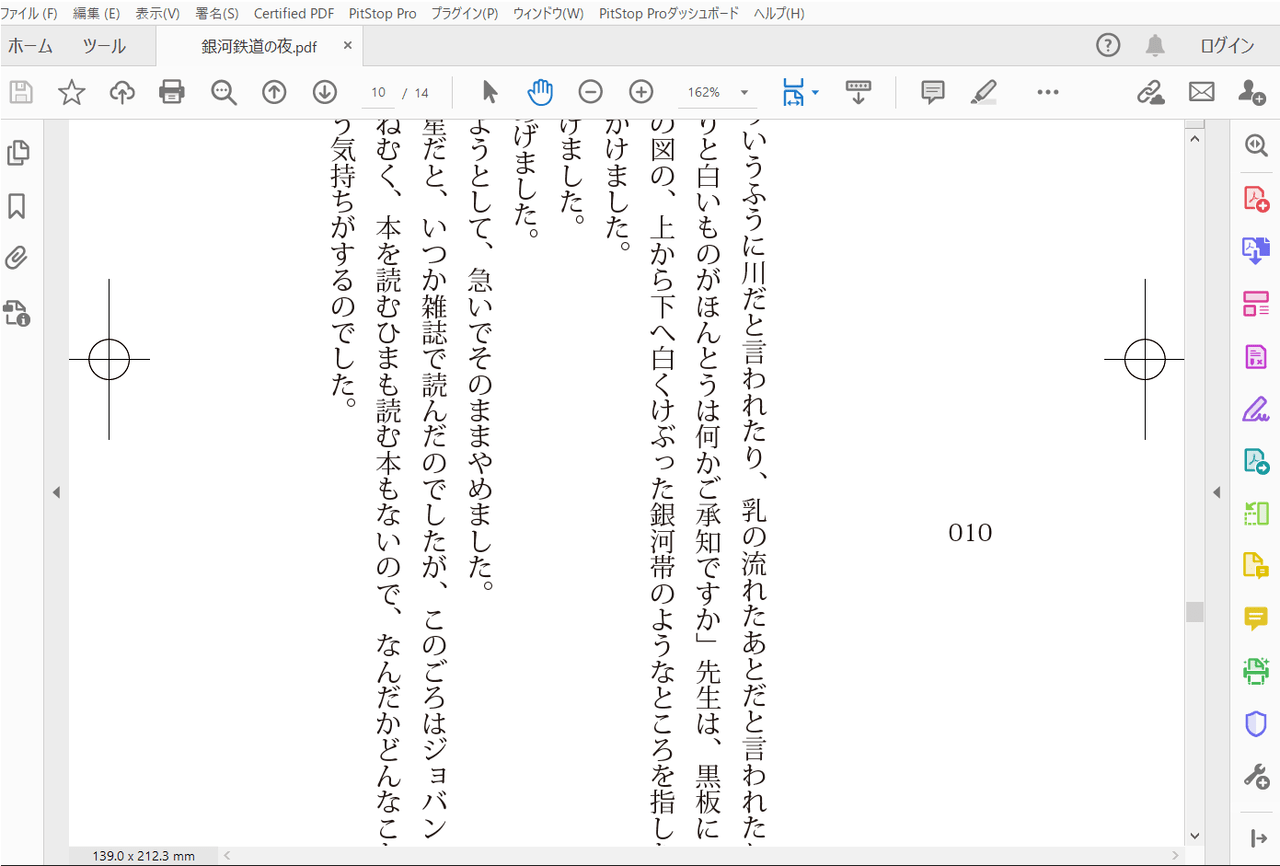Open the page thumbnails panel
This screenshot has height=866, width=1280.
click(17, 153)
